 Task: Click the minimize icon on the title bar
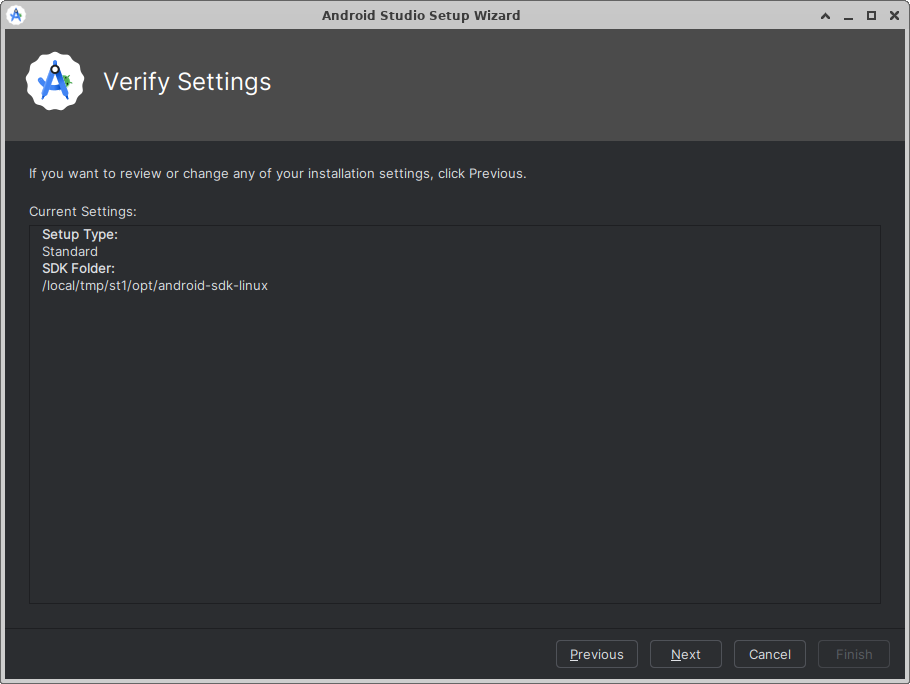(848, 15)
